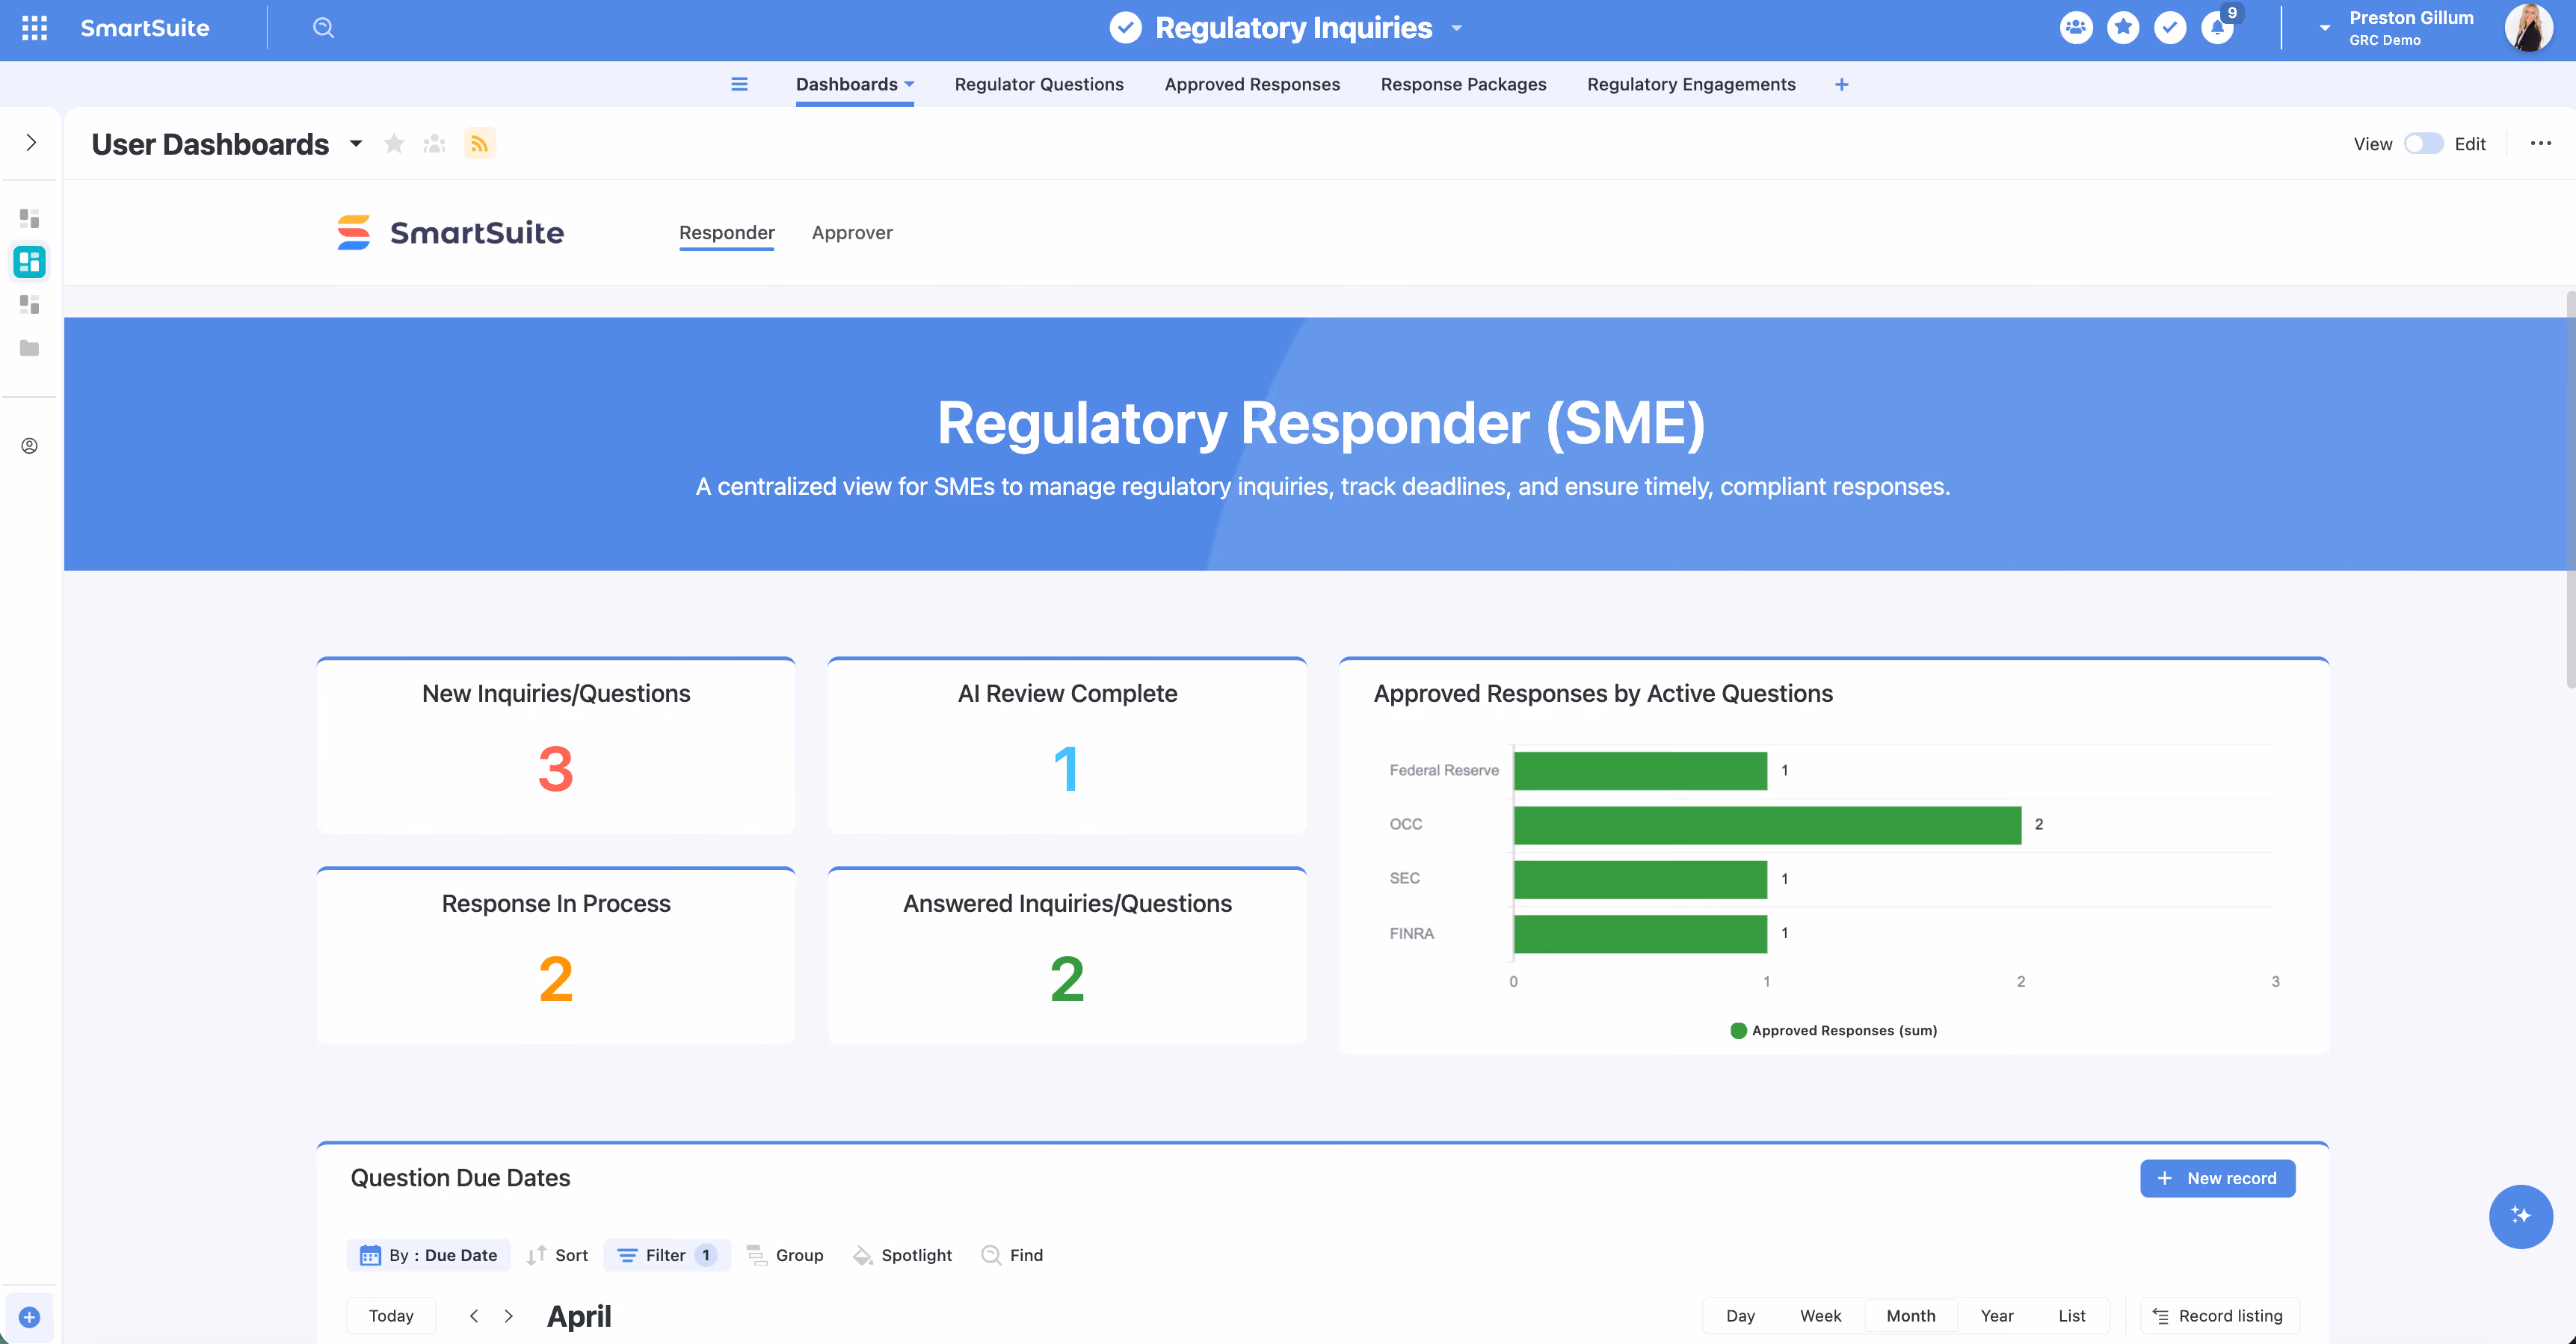Click the user circle sidebar icon
The height and width of the screenshot is (1344, 2576).
(x=30, y=446)
